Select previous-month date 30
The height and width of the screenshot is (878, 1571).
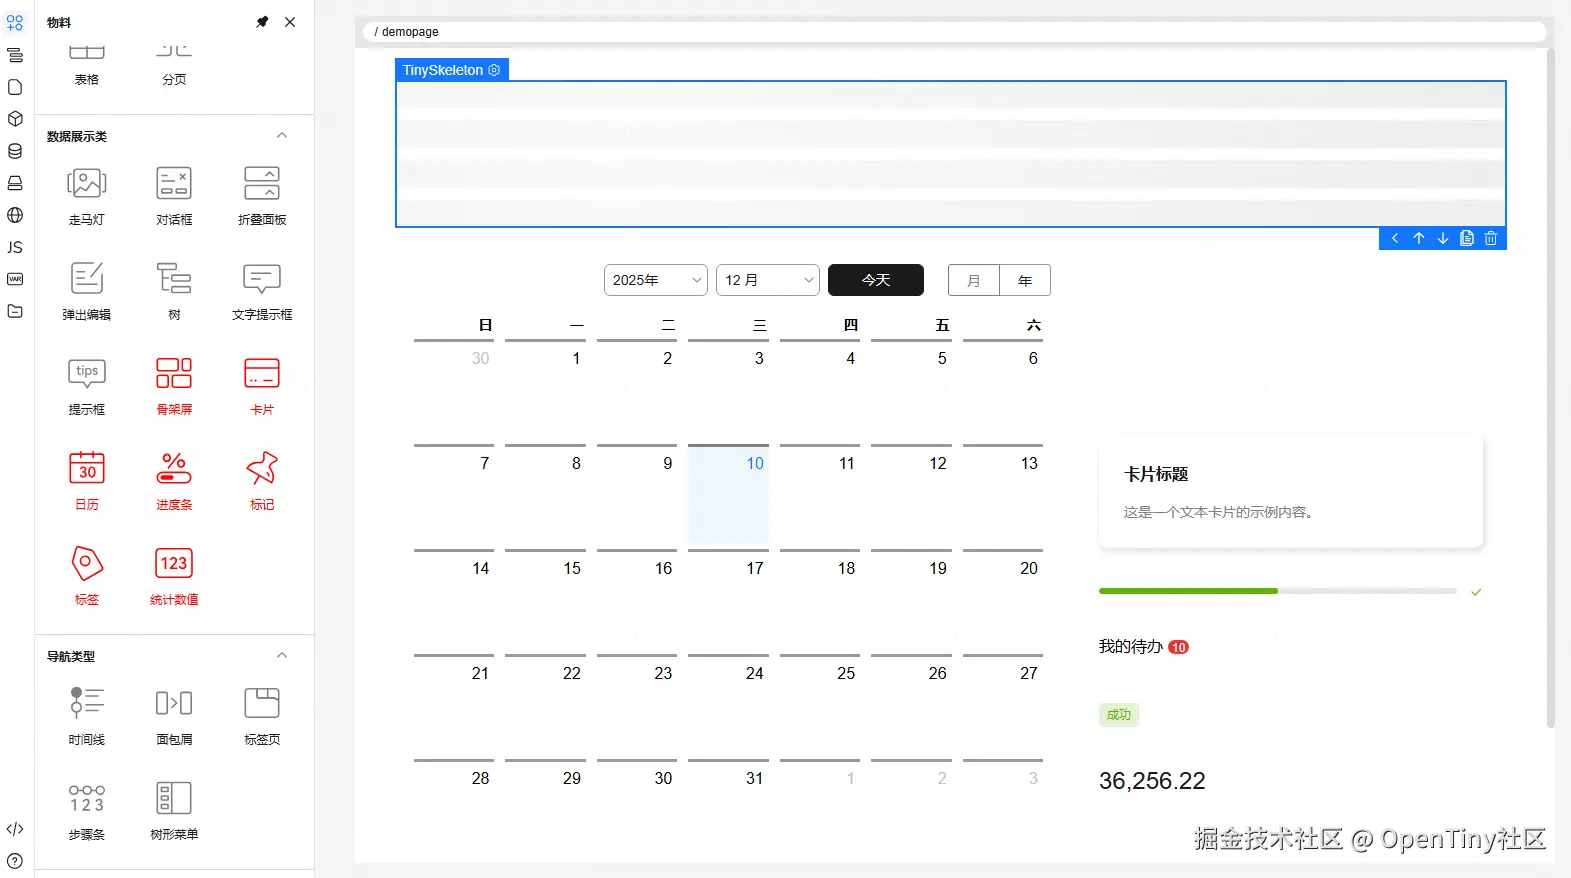click(453, 390)
